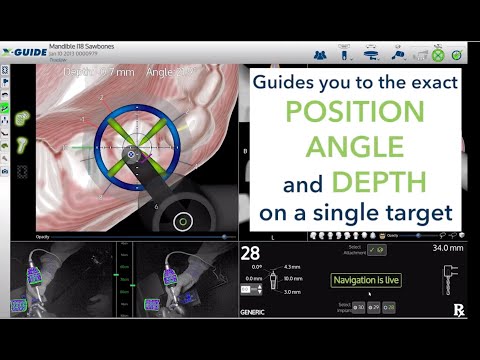This screenshot has width=480, height=360.
Task: Click the Angle readout text
Action: [172, 72]
